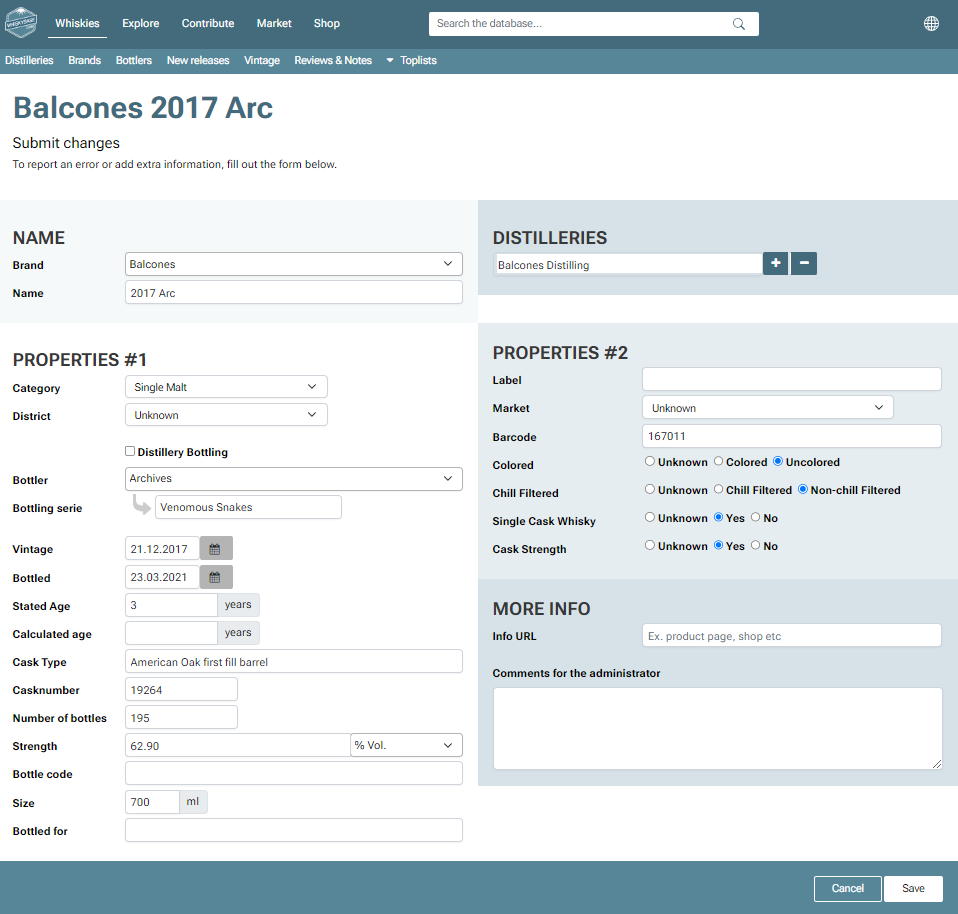Screen dimensions: 958x914
Task: Click the Cask Type field
Action: (293, 662)
